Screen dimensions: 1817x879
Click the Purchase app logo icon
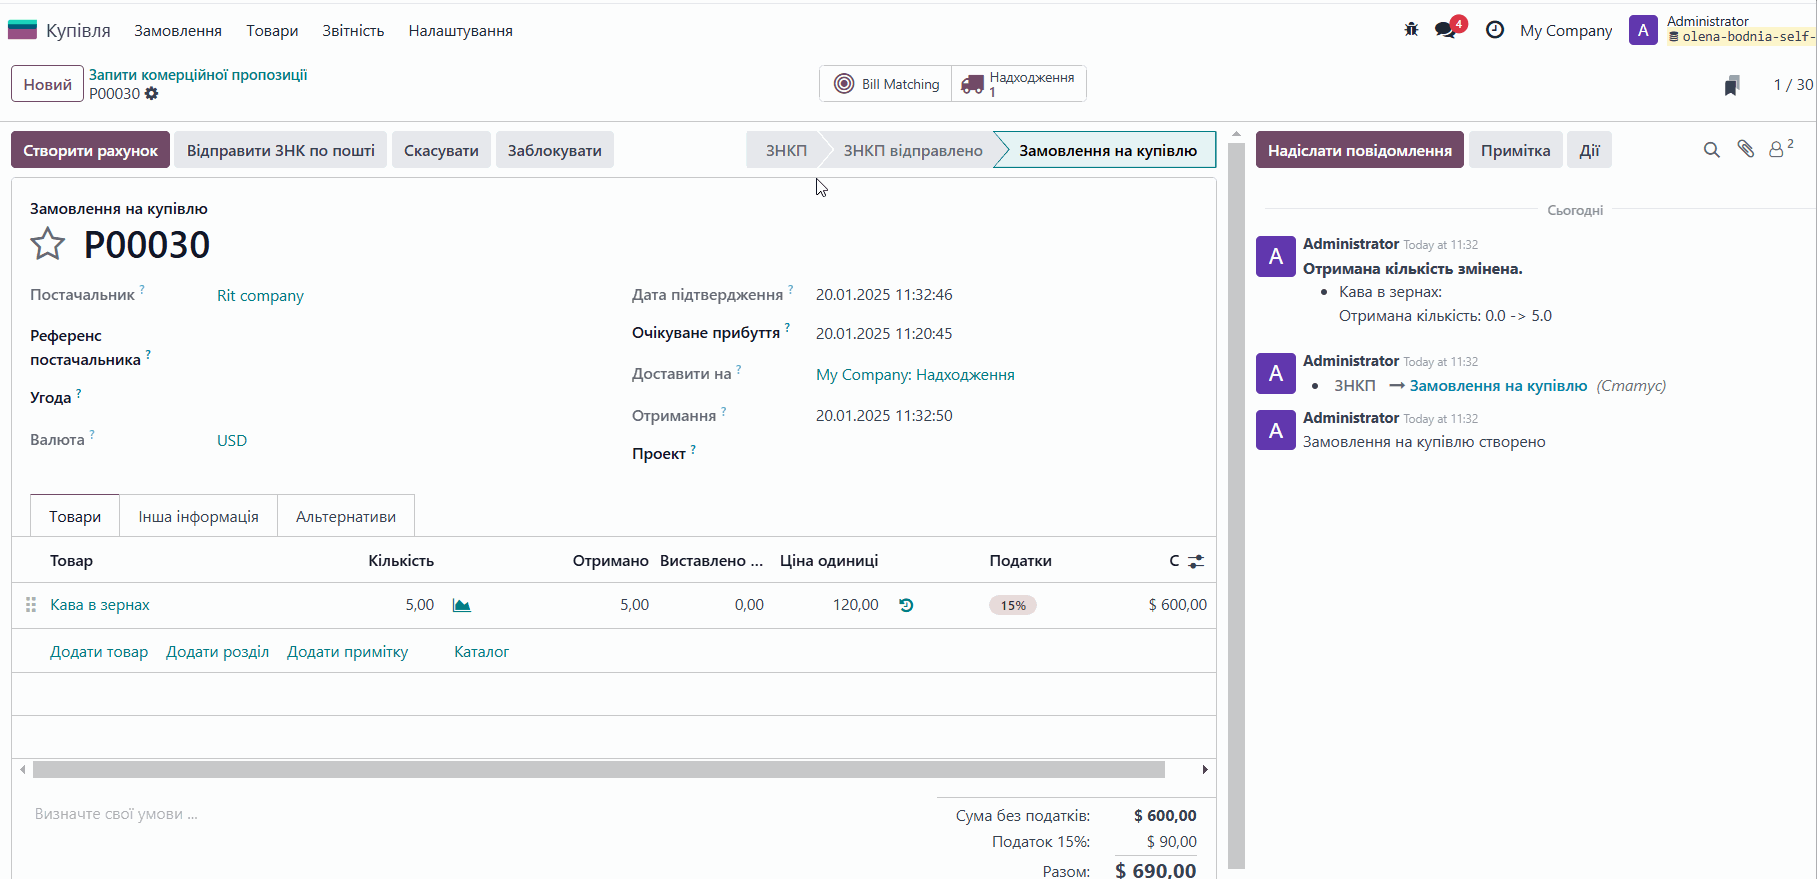tap(22, 30)
